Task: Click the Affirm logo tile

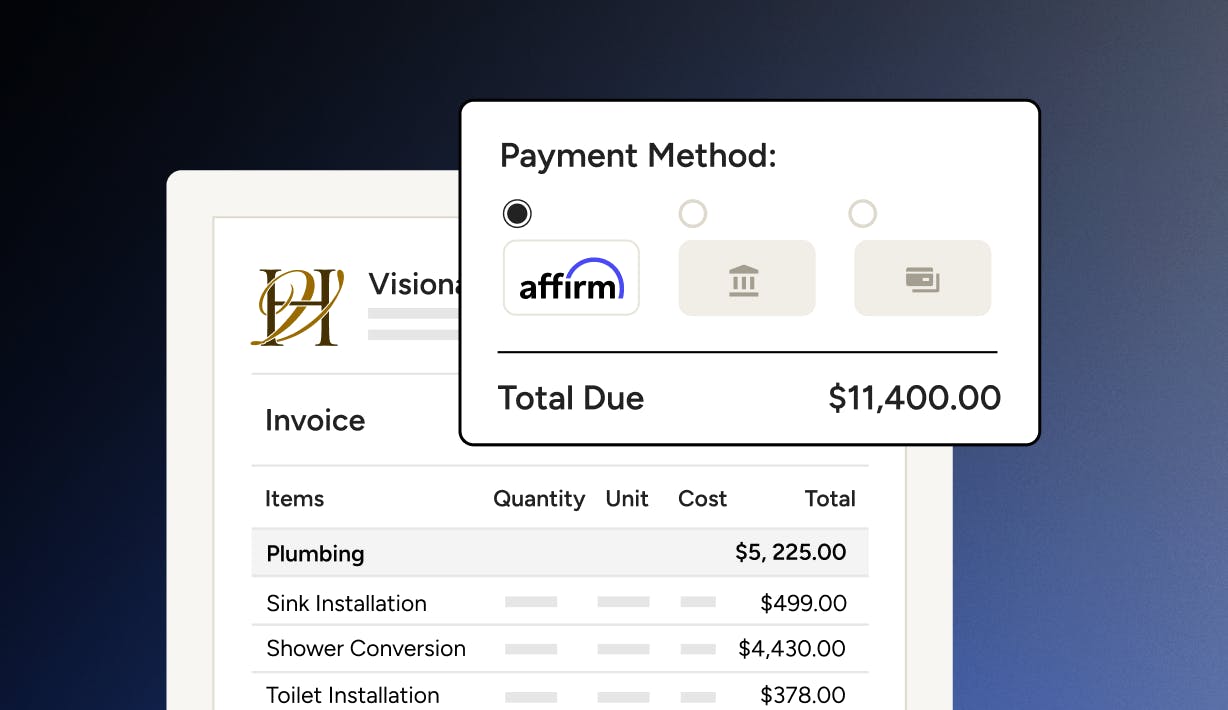Action: coord(571,278)
